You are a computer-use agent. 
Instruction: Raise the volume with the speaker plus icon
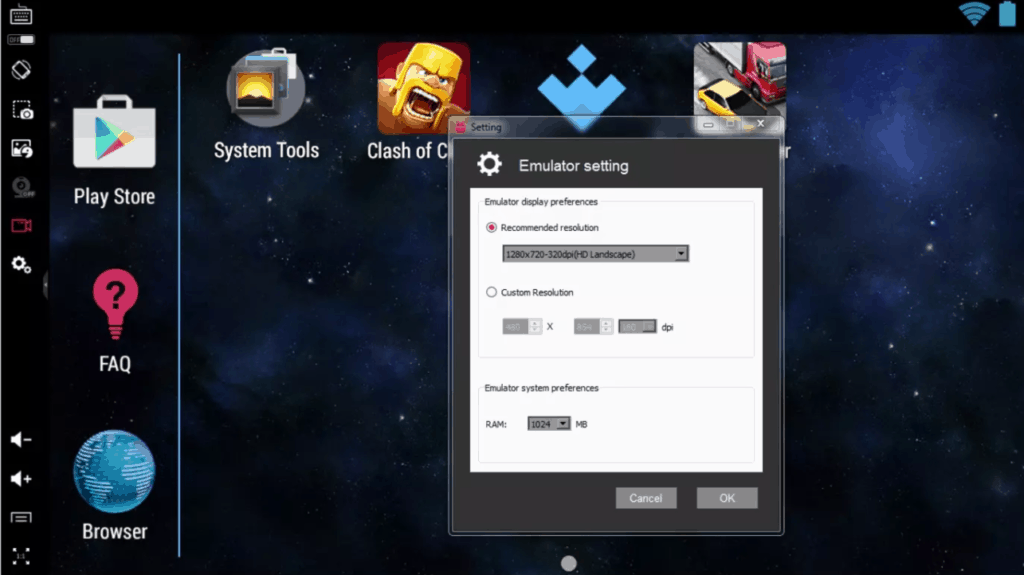[x=21, y=479]
